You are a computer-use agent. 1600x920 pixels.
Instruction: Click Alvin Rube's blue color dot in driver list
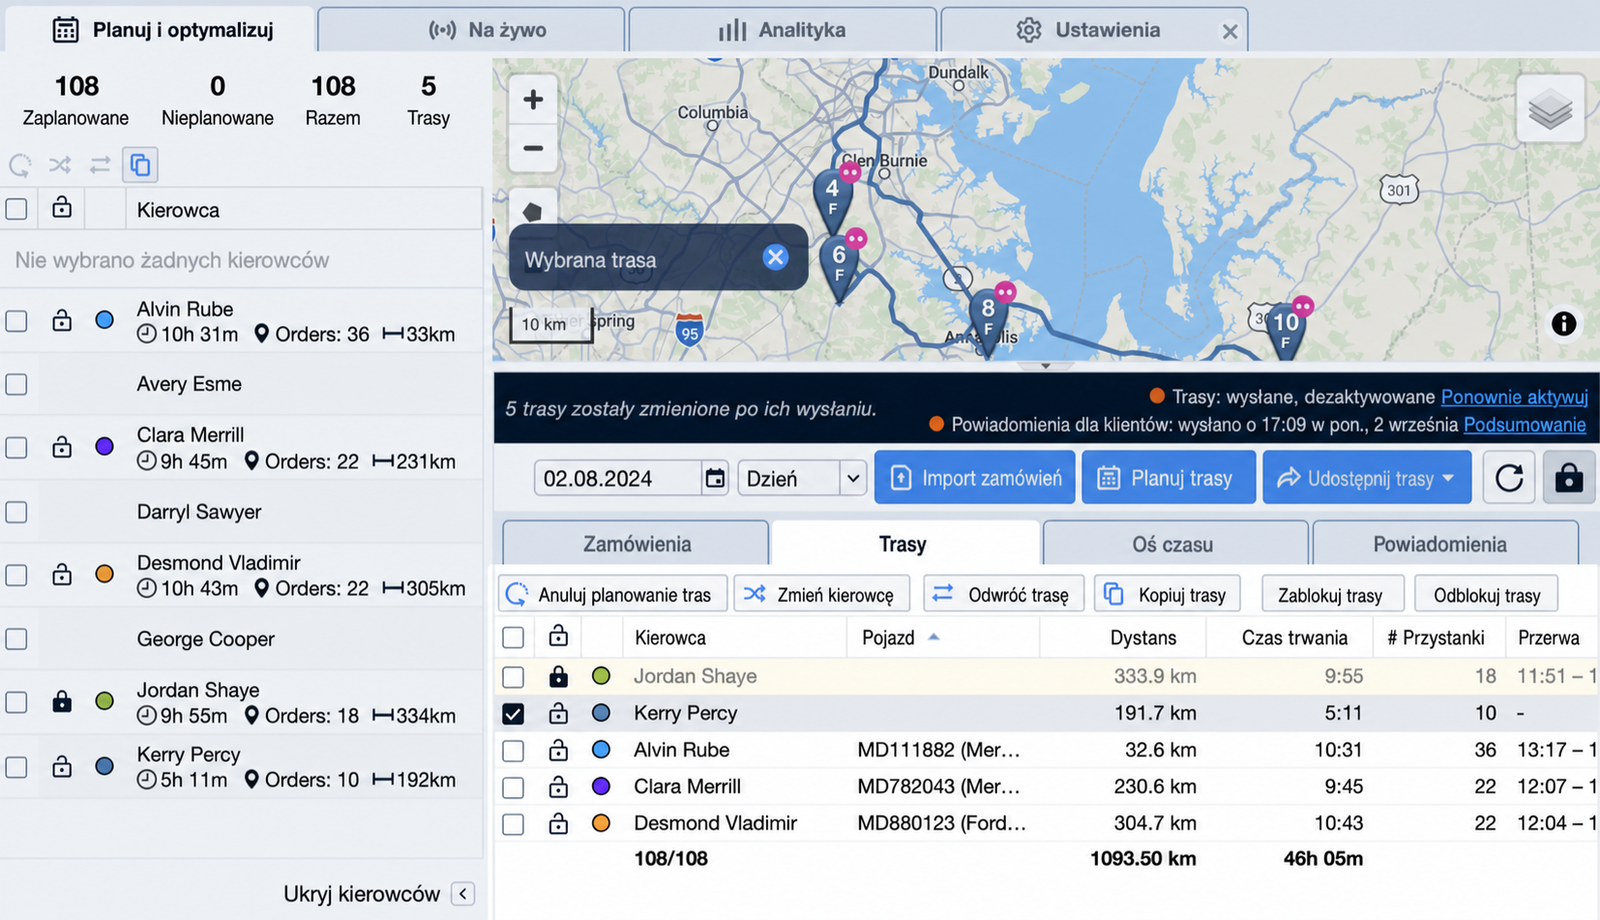coord(104,321)
